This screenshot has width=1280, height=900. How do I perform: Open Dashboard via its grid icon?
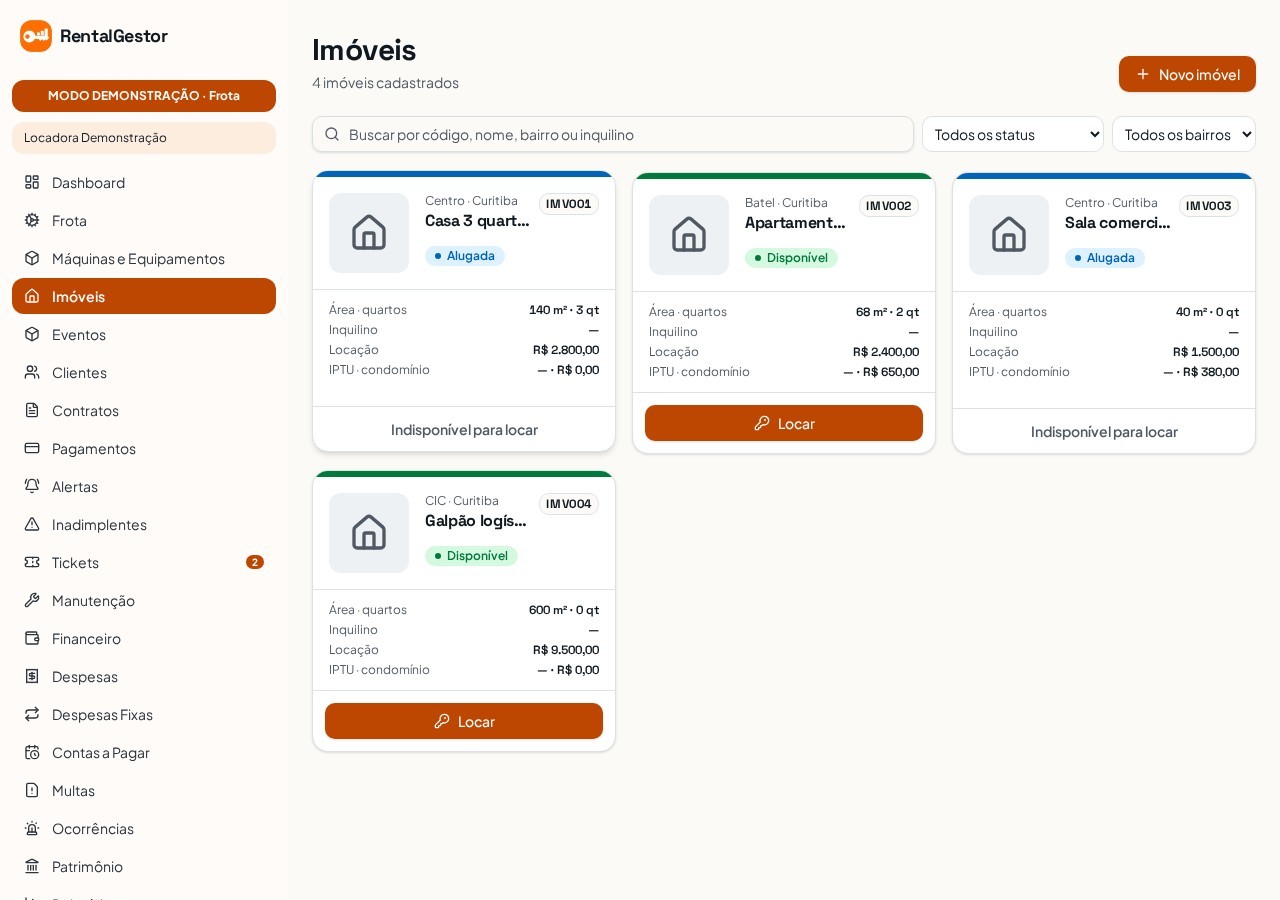32,182
